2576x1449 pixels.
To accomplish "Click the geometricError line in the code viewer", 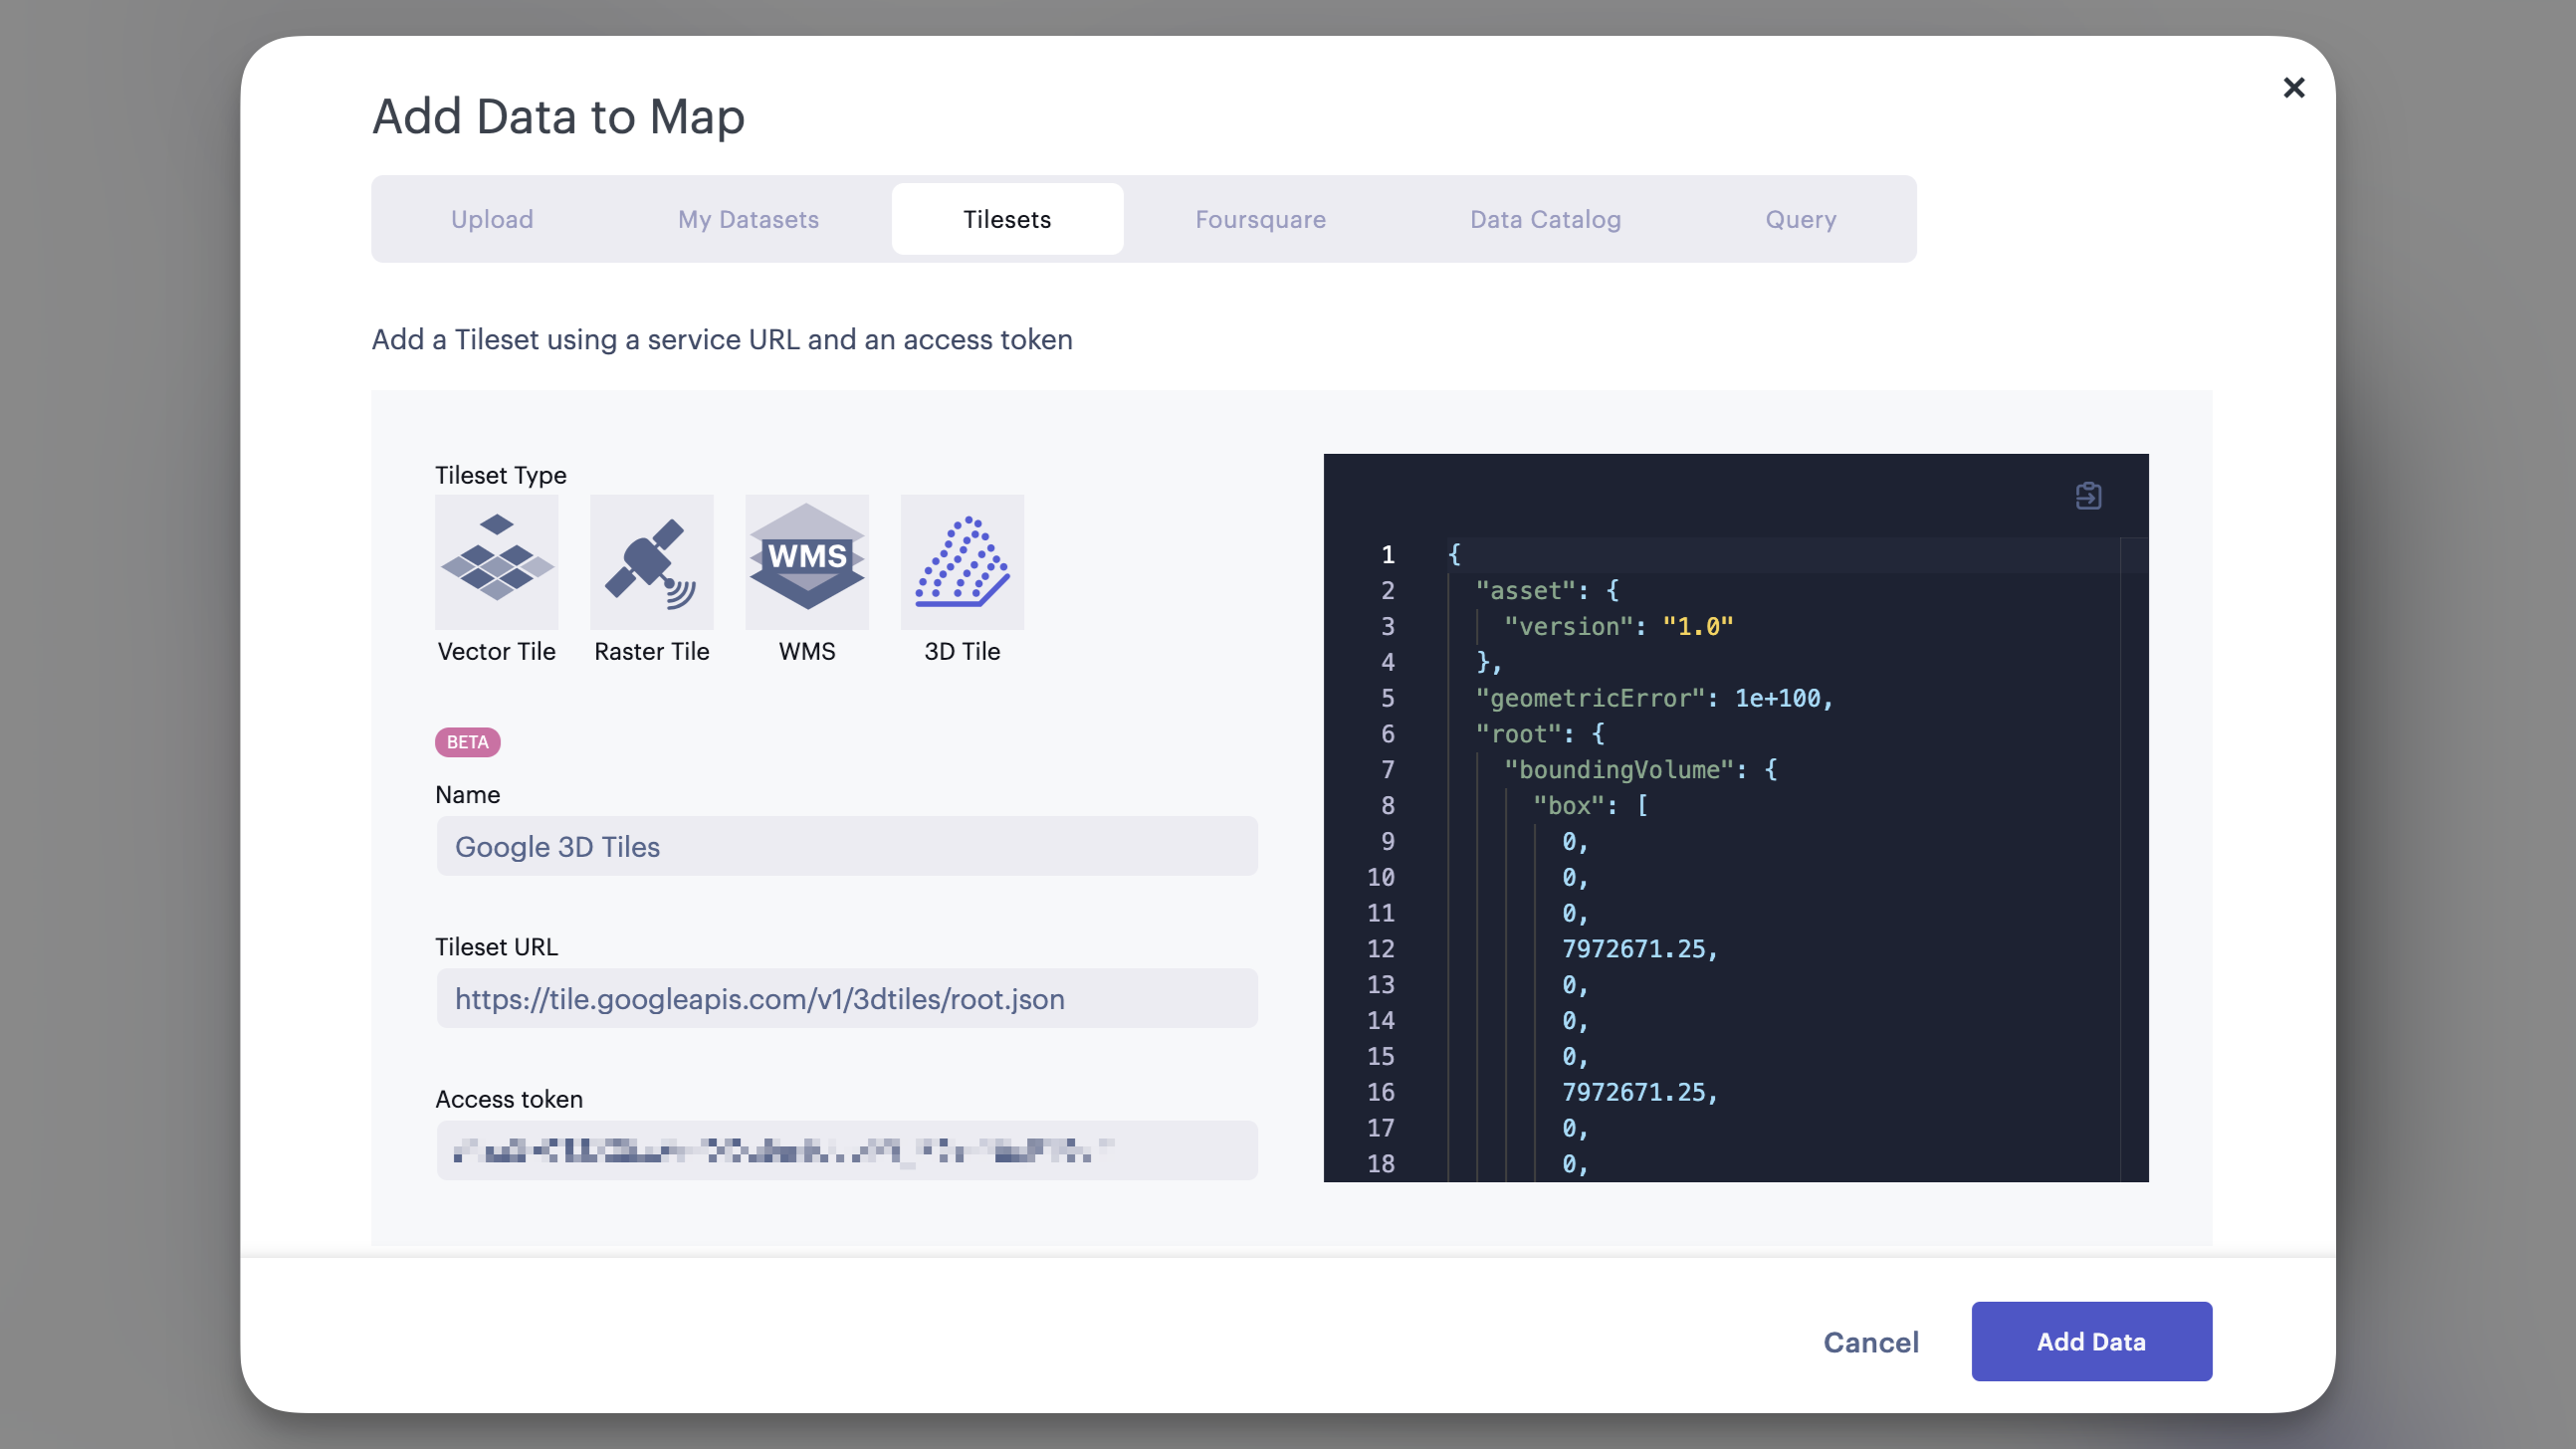I will coord(1653,698).
